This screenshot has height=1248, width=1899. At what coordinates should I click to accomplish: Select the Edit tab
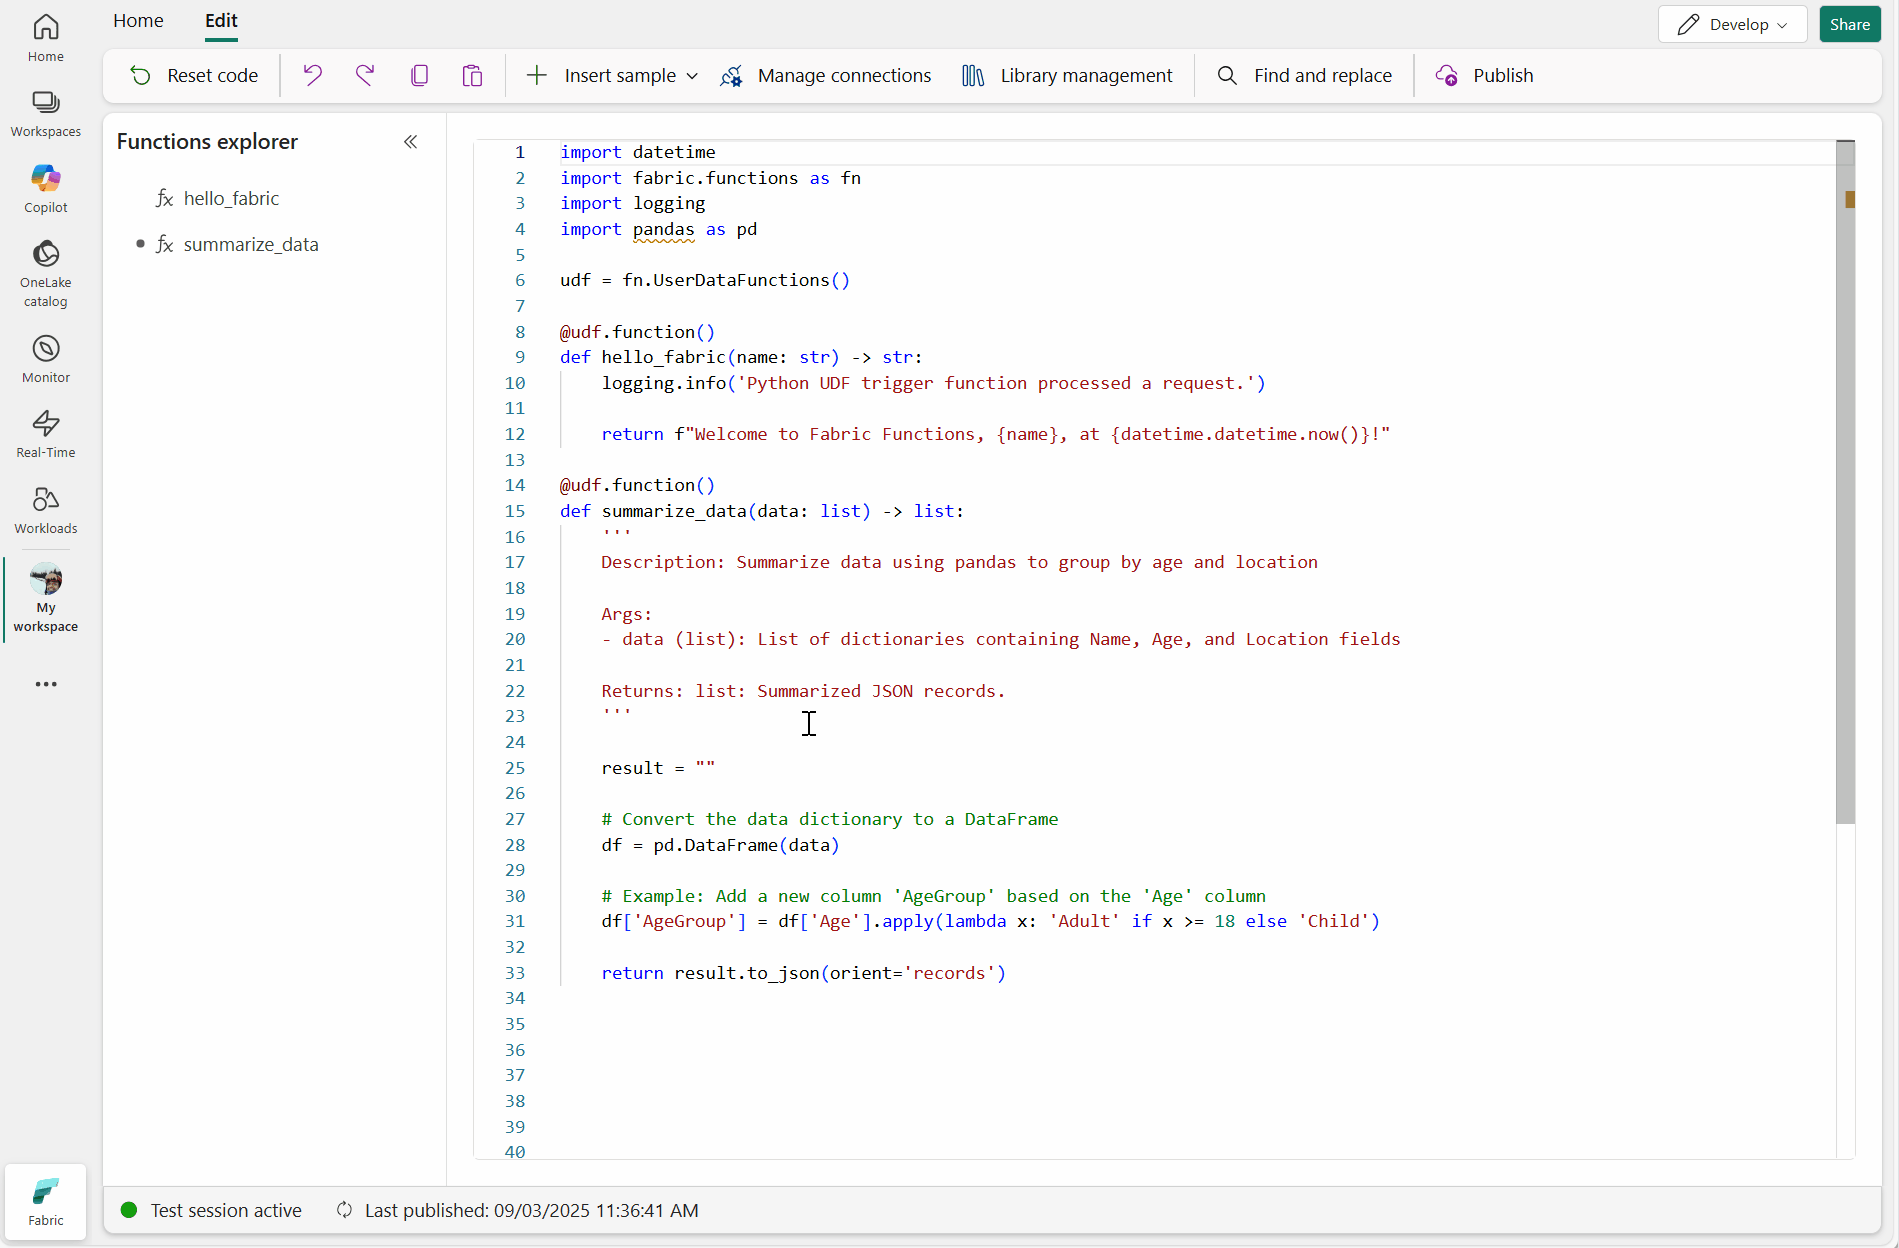(x=221, y=21)
